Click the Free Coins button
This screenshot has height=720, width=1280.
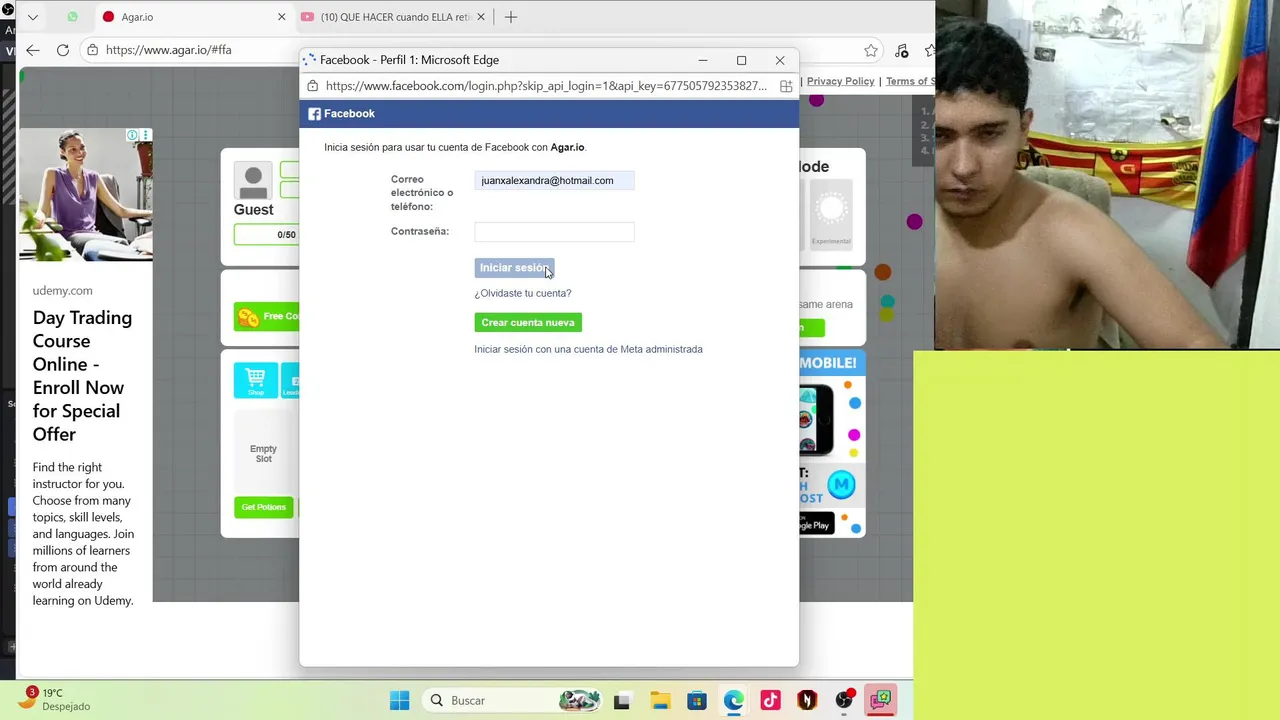pyautogui.click(x=266, y=316)
